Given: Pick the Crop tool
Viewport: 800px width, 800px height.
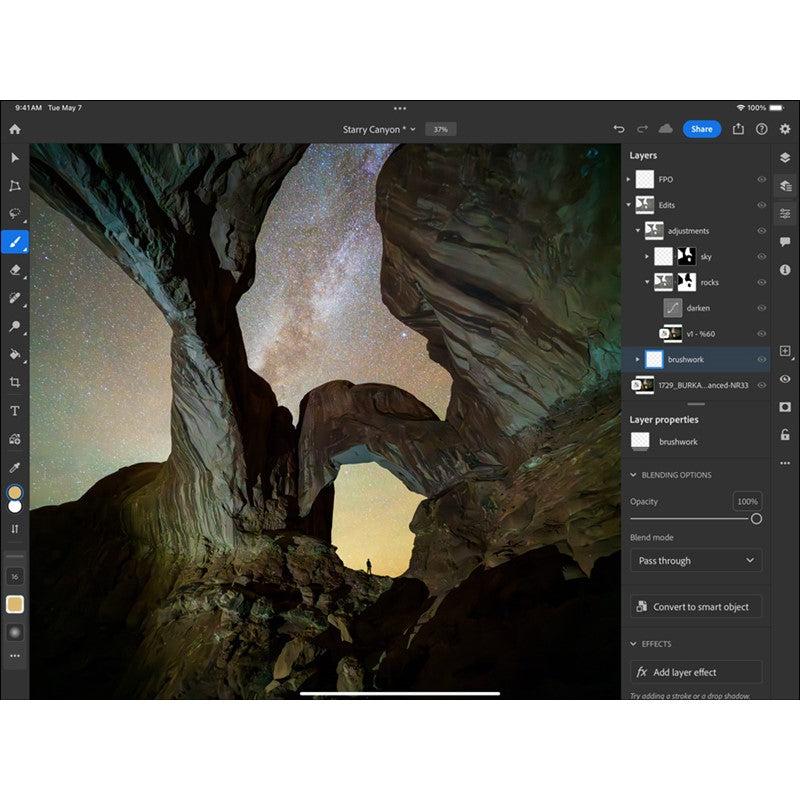Looking at the screenshot, I should point(15,382).
